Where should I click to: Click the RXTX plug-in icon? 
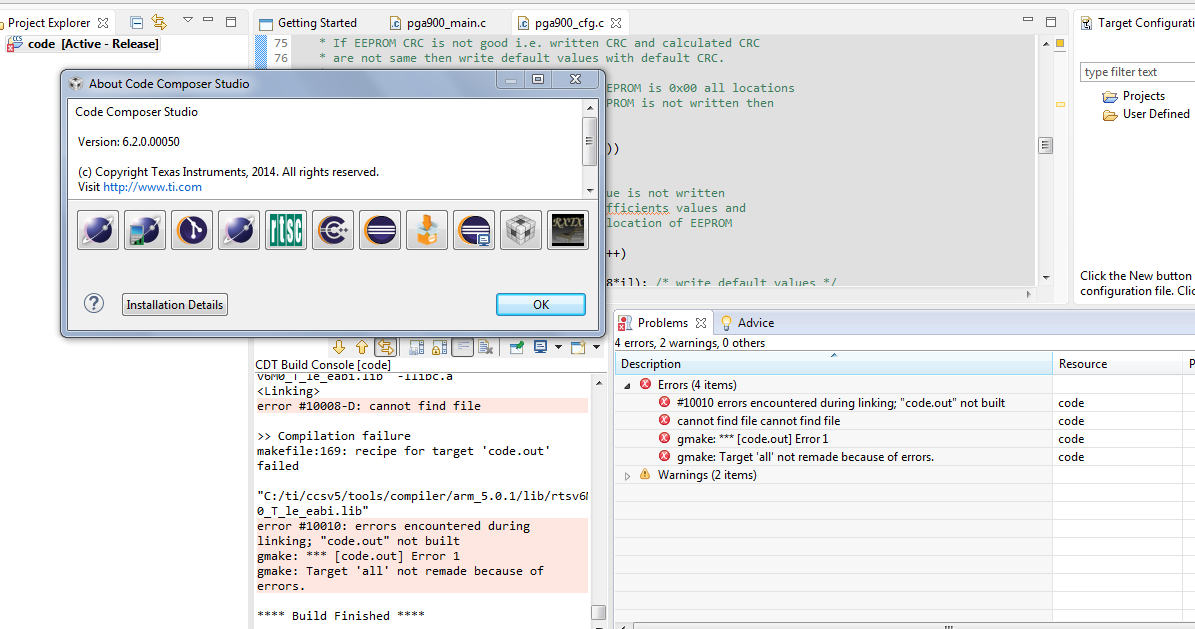pyautogui.click(x=568, y=230)
